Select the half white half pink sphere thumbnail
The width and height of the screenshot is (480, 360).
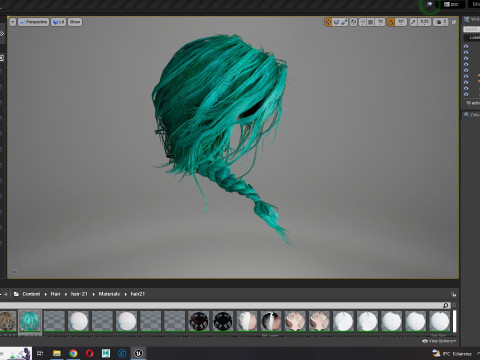coord(247,321)
